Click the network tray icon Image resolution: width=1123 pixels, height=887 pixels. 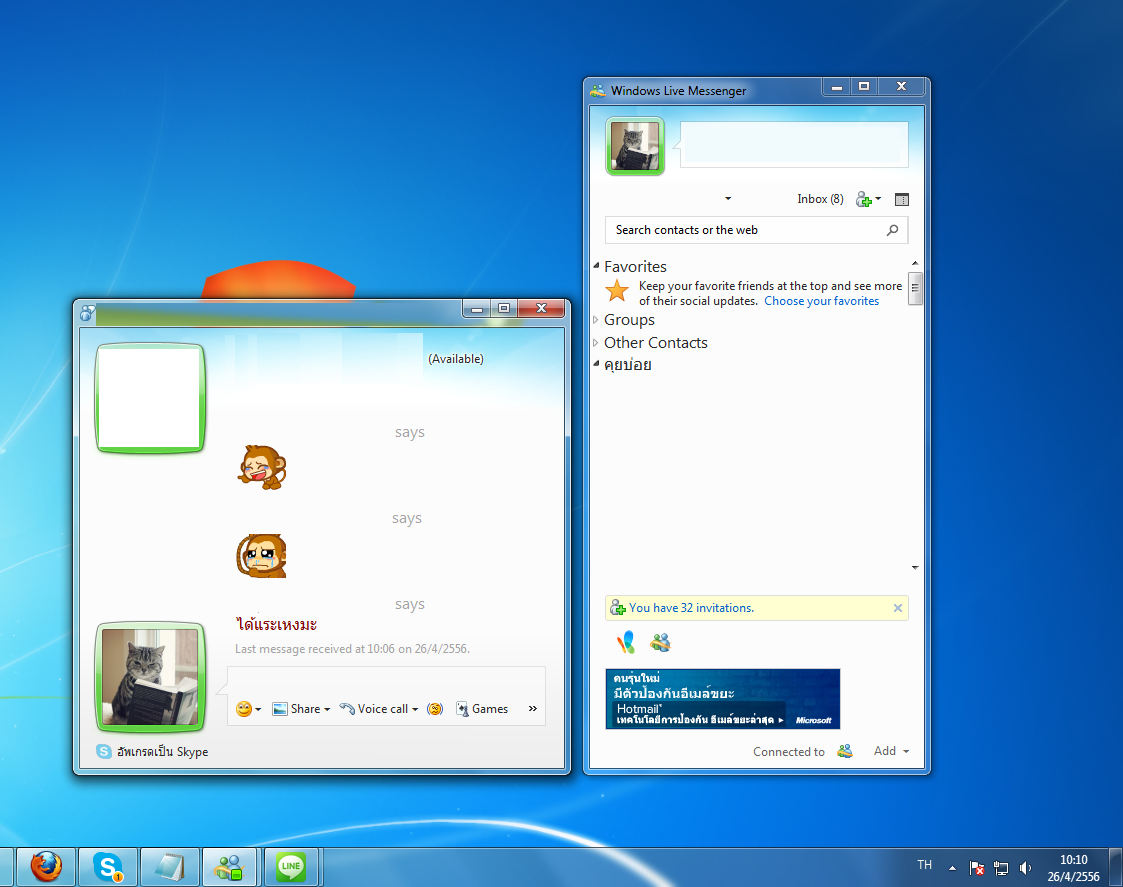1001,868
